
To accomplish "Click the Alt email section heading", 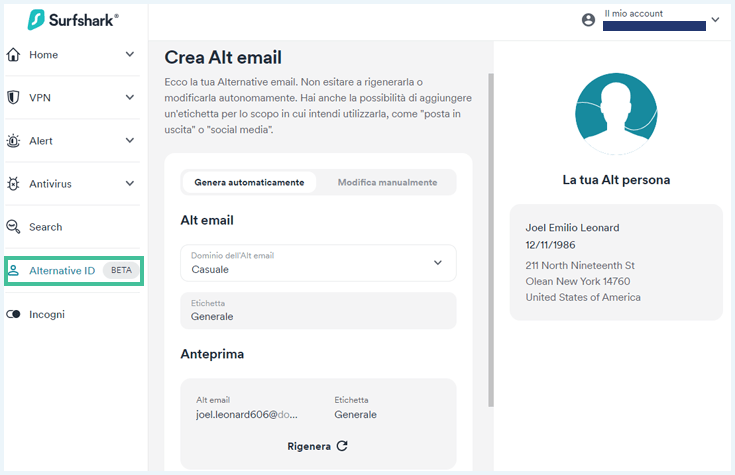I will (207, 220).
